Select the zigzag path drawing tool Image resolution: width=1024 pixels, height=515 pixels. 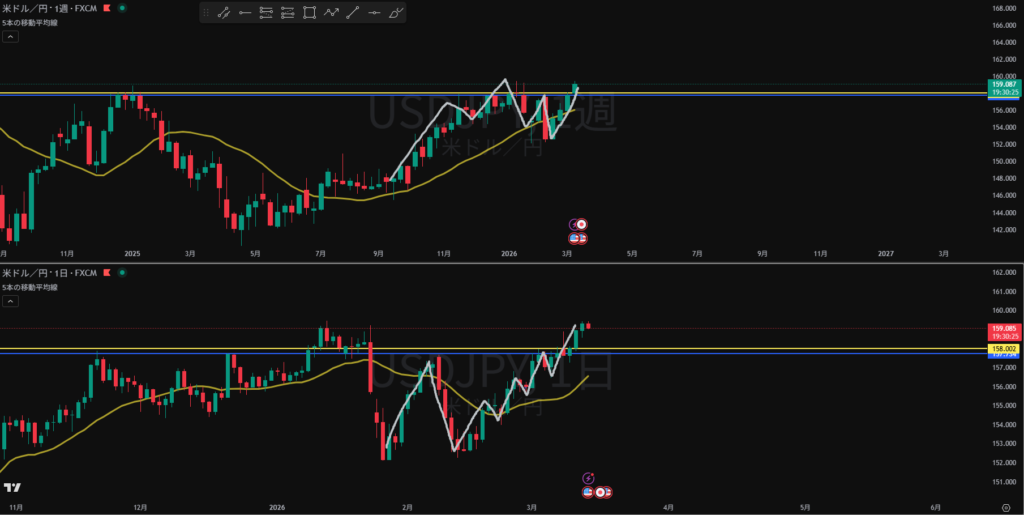point(331,13)
